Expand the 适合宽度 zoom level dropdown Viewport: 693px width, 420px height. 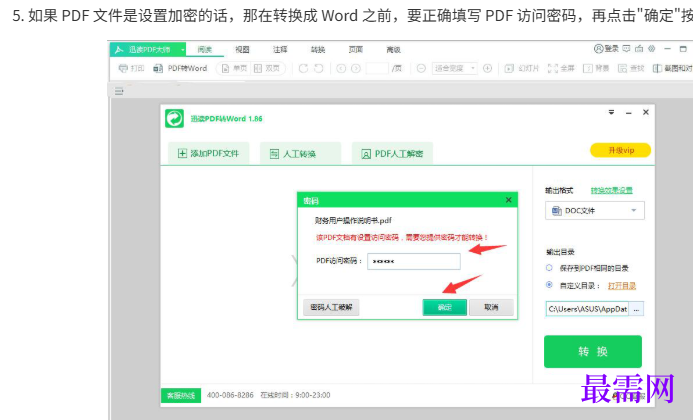455,68
